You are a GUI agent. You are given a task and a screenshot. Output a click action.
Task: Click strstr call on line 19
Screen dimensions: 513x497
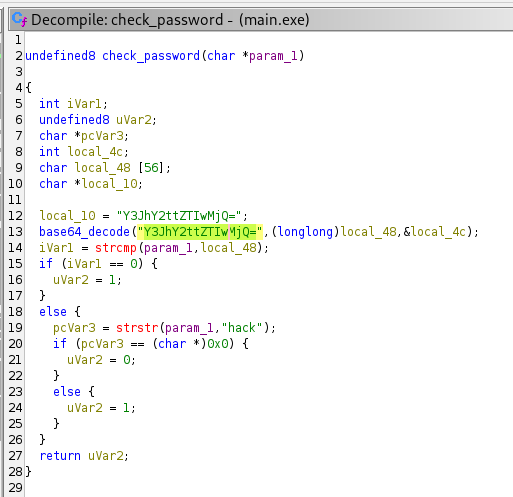click(x=137, y=328)
